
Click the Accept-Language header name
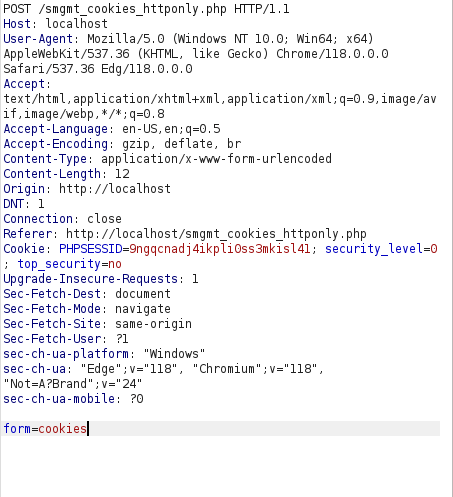[56, 129]
